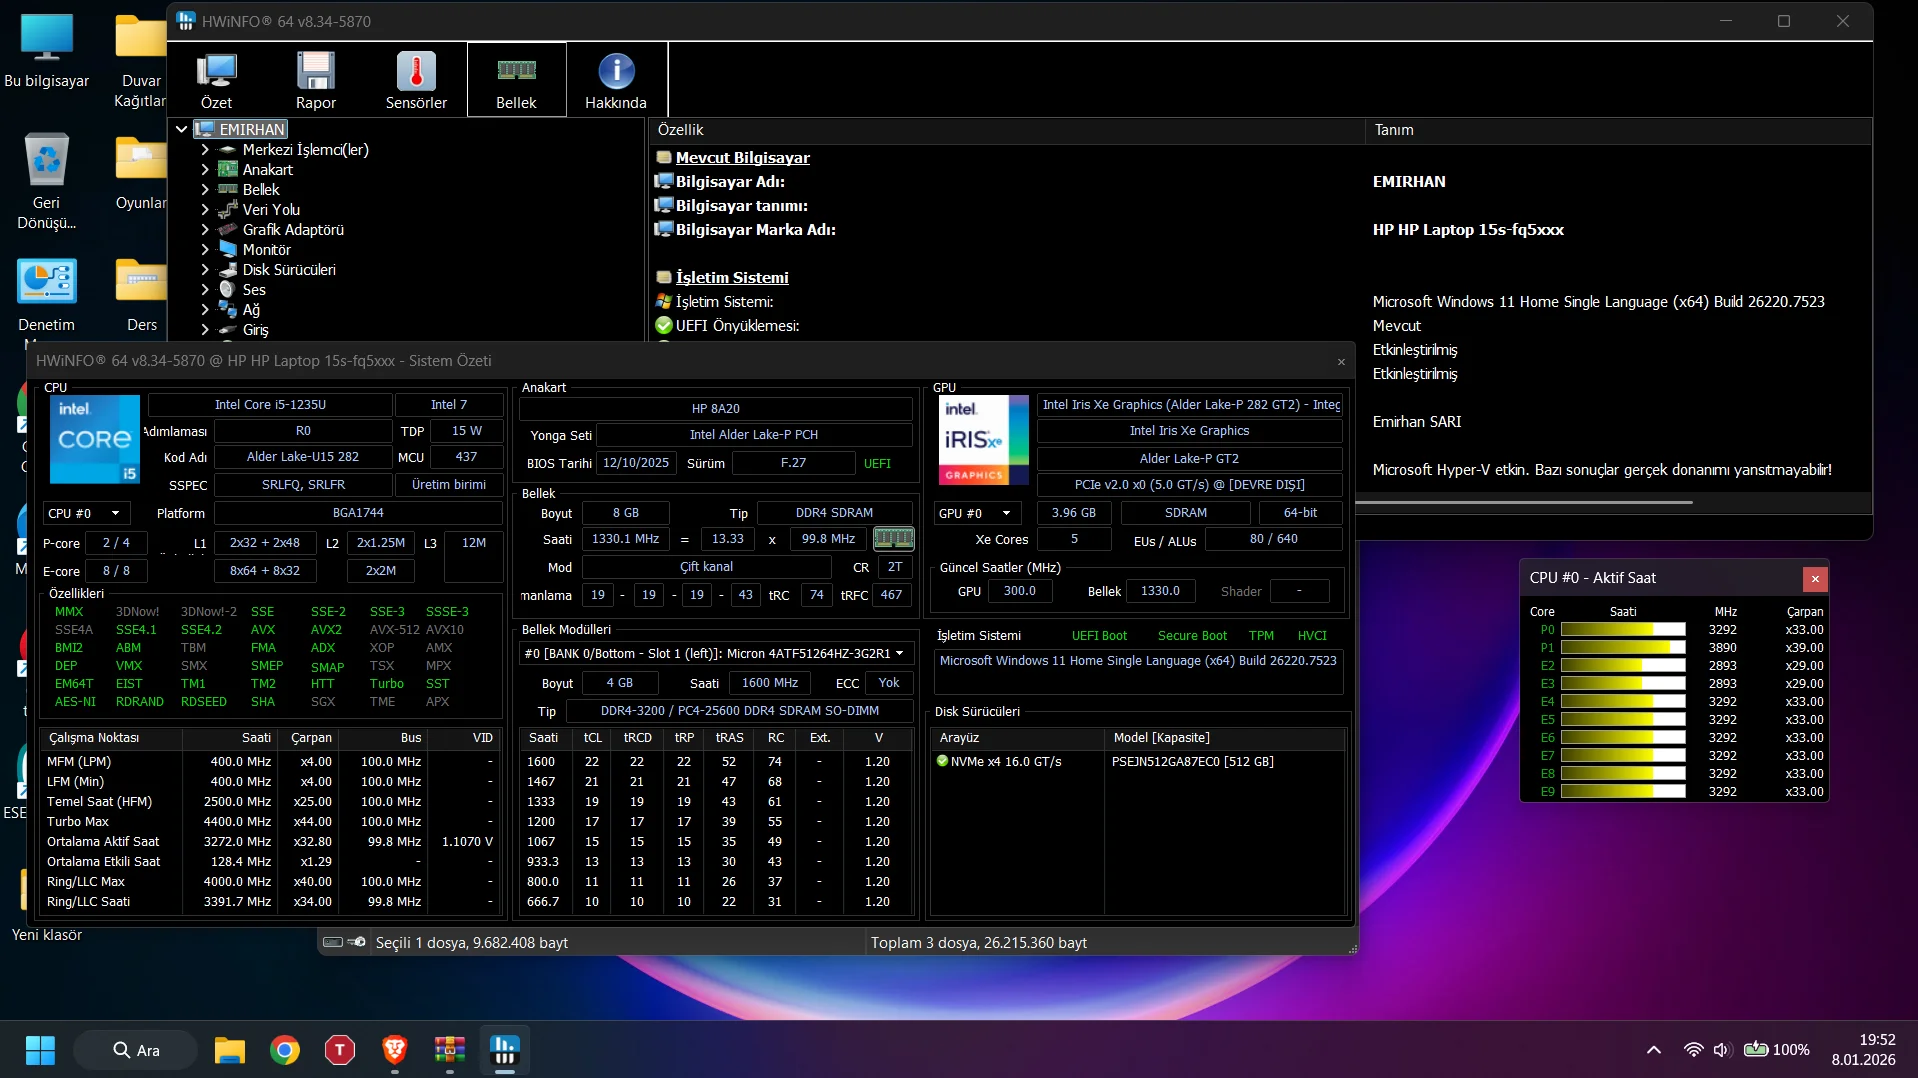Expand the Disk Sürücüleri tree node
1918x1078 pixels.
point(205,270)
